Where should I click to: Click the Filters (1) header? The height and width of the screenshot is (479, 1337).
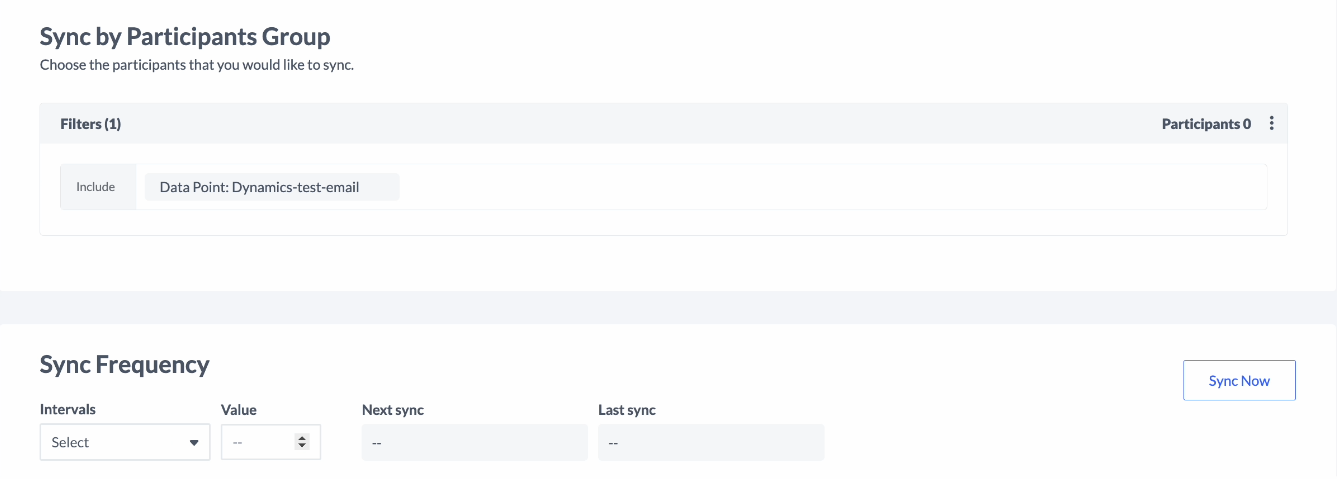pos(91,124)
